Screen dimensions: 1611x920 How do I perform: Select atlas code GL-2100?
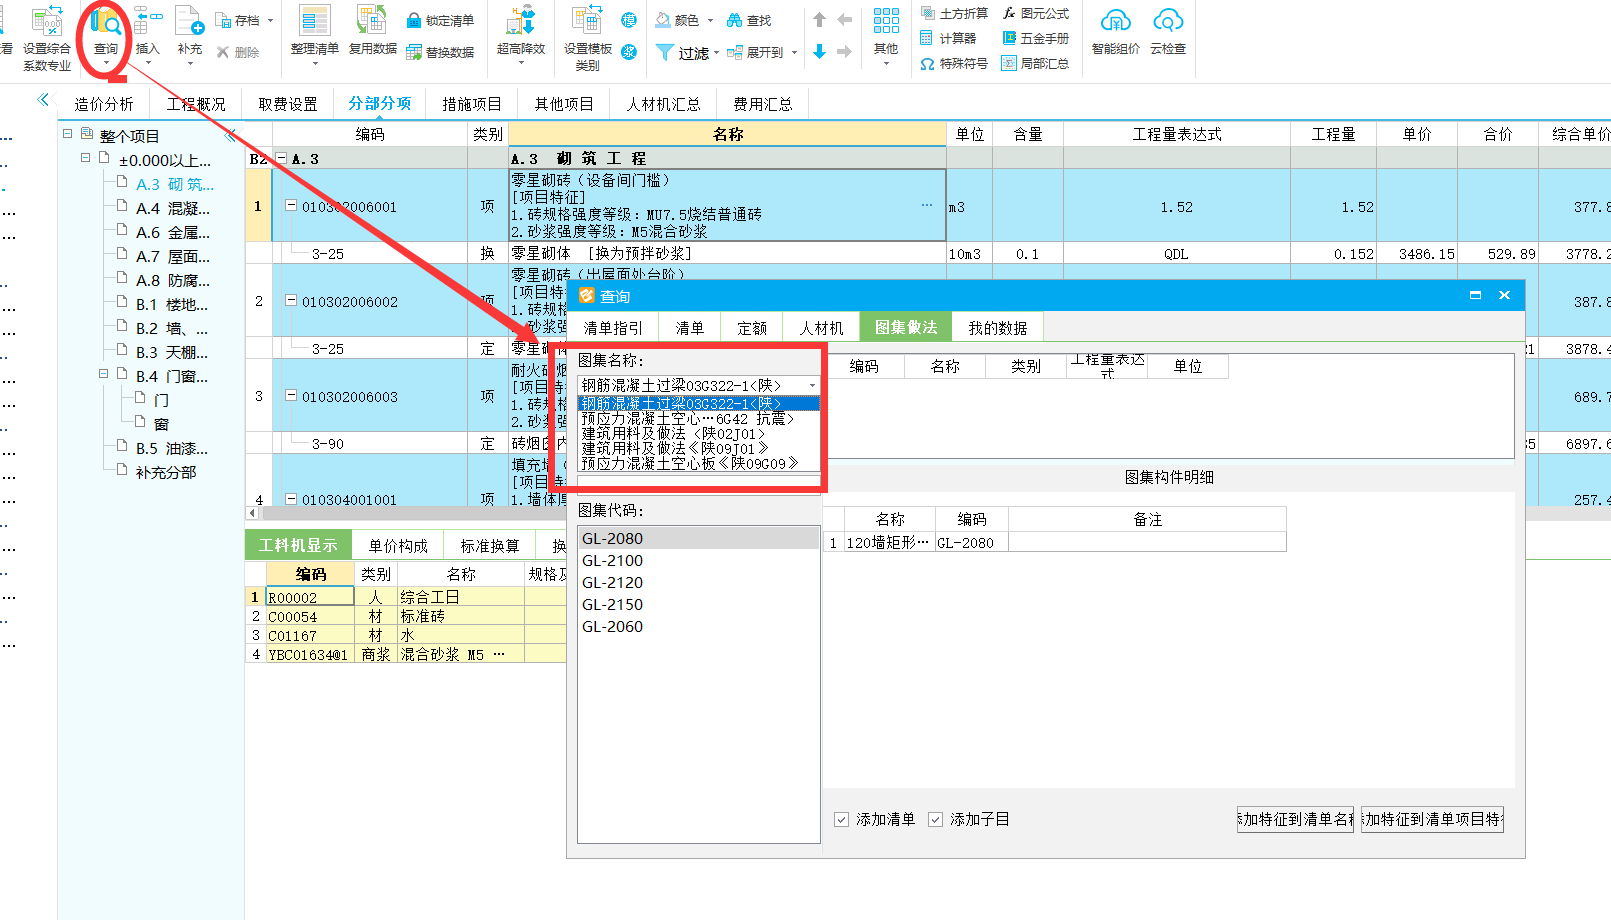[x=698, y=560]
